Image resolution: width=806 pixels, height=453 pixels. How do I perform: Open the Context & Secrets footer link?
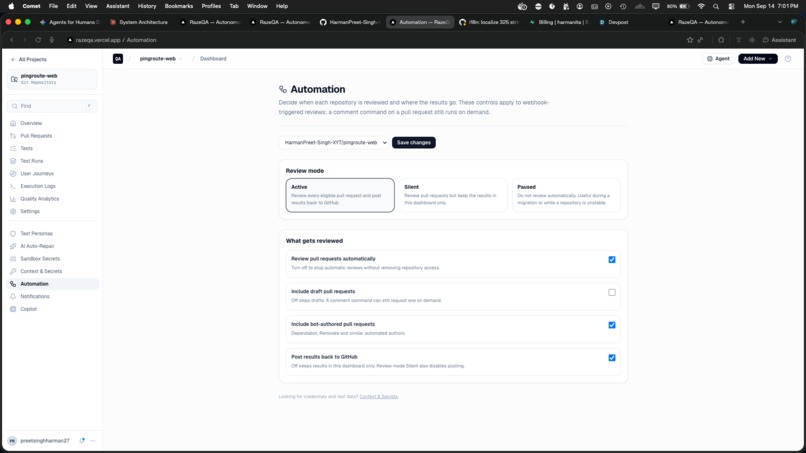[x=378, y=396]
